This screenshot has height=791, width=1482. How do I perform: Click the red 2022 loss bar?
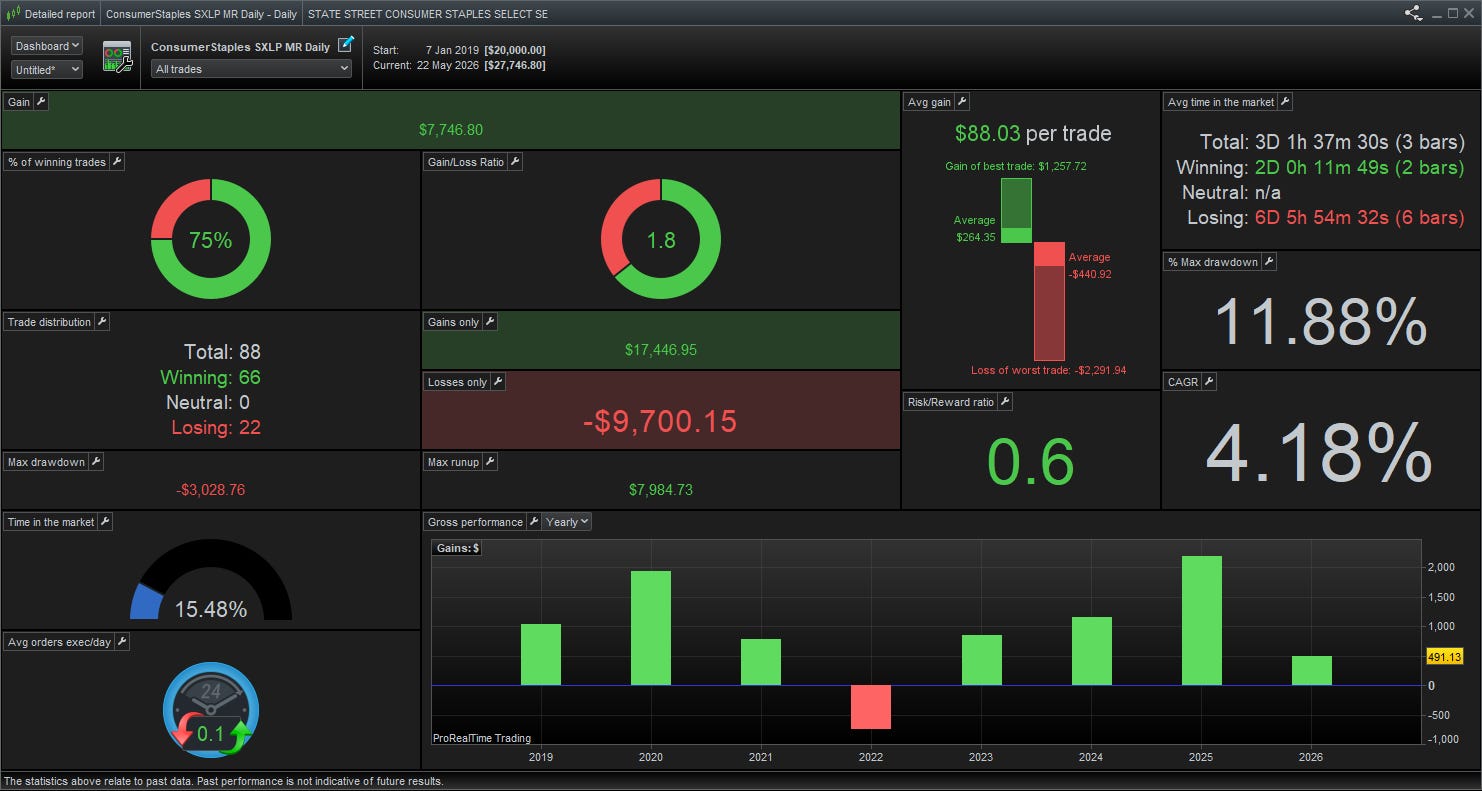tap(871, 707)
